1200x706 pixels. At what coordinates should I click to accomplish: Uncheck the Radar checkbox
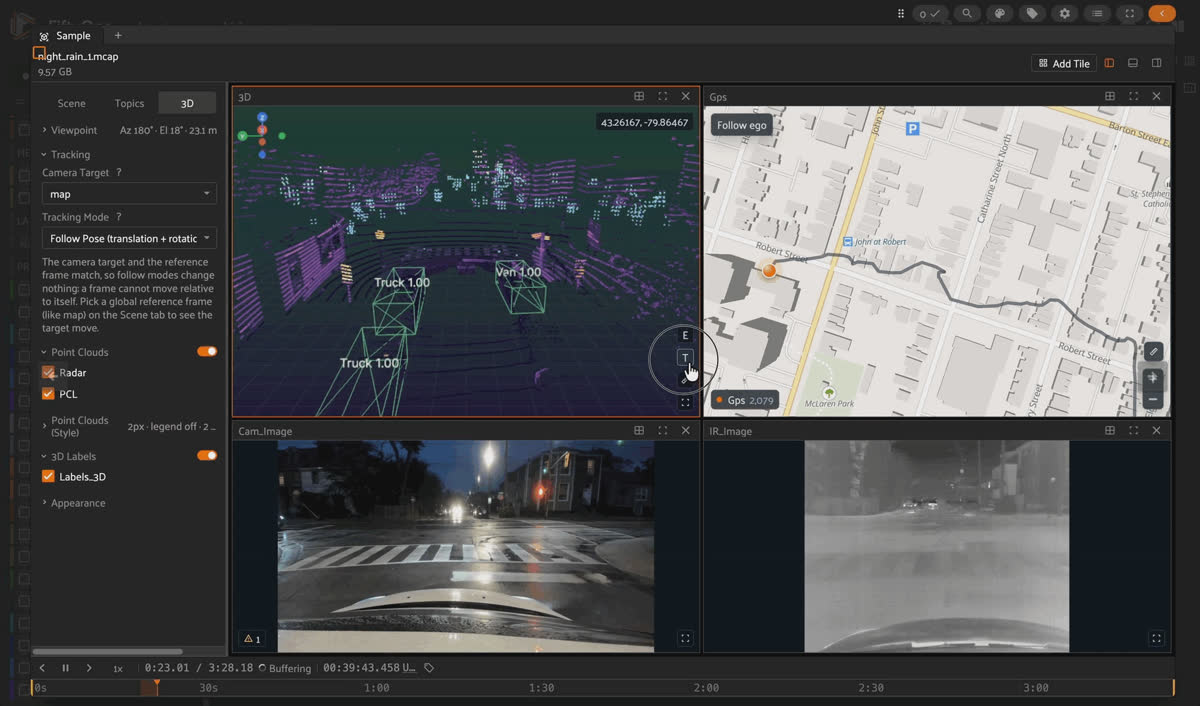48,372
